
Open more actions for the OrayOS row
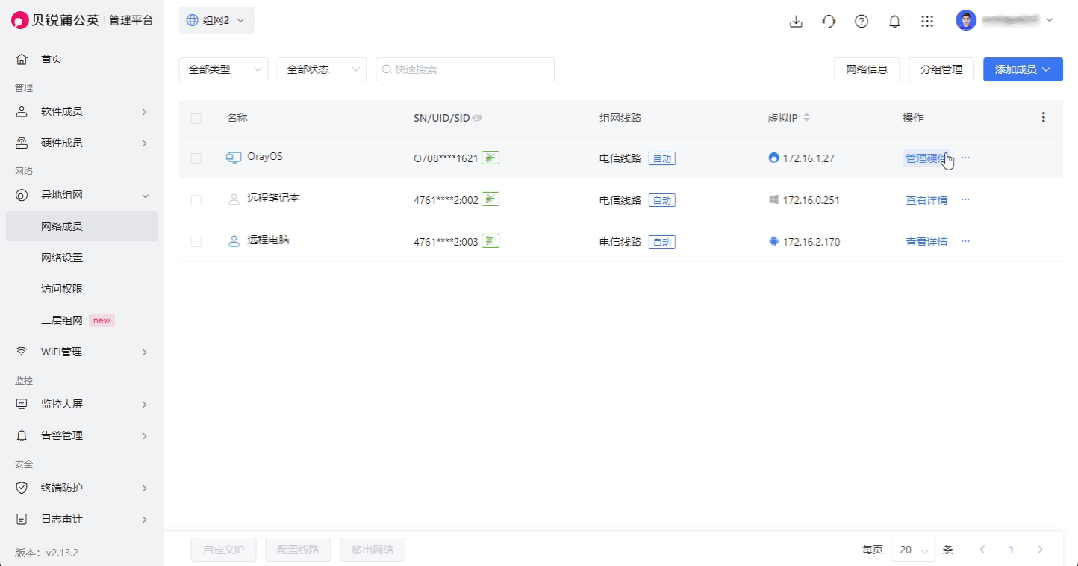(966, 158)
